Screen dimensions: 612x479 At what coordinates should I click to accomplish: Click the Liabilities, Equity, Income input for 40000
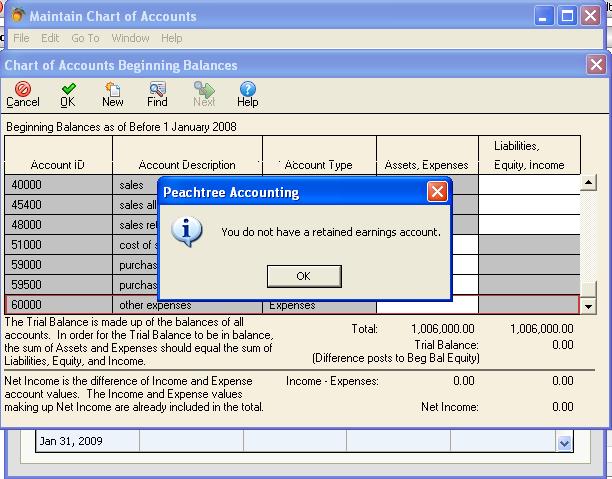coord(529,185)
